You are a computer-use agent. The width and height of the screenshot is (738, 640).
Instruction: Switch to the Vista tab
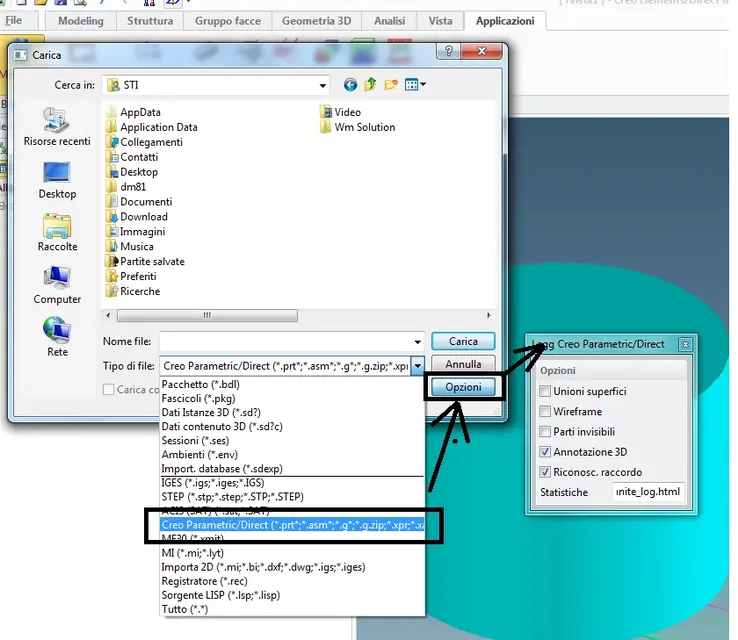pos(440,21)
